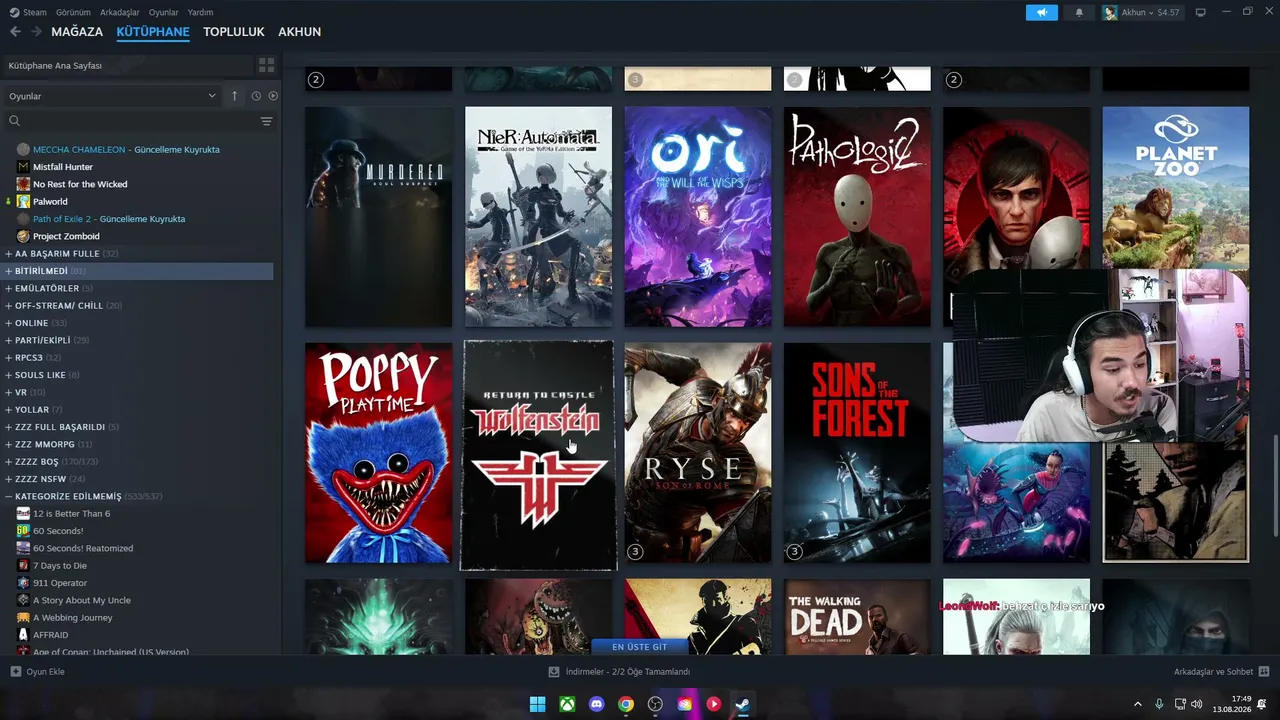The width and height of the screenshot is (1280, 720).
Task: Sort the game list with the up-arrow button
Action: click(235, 96)
